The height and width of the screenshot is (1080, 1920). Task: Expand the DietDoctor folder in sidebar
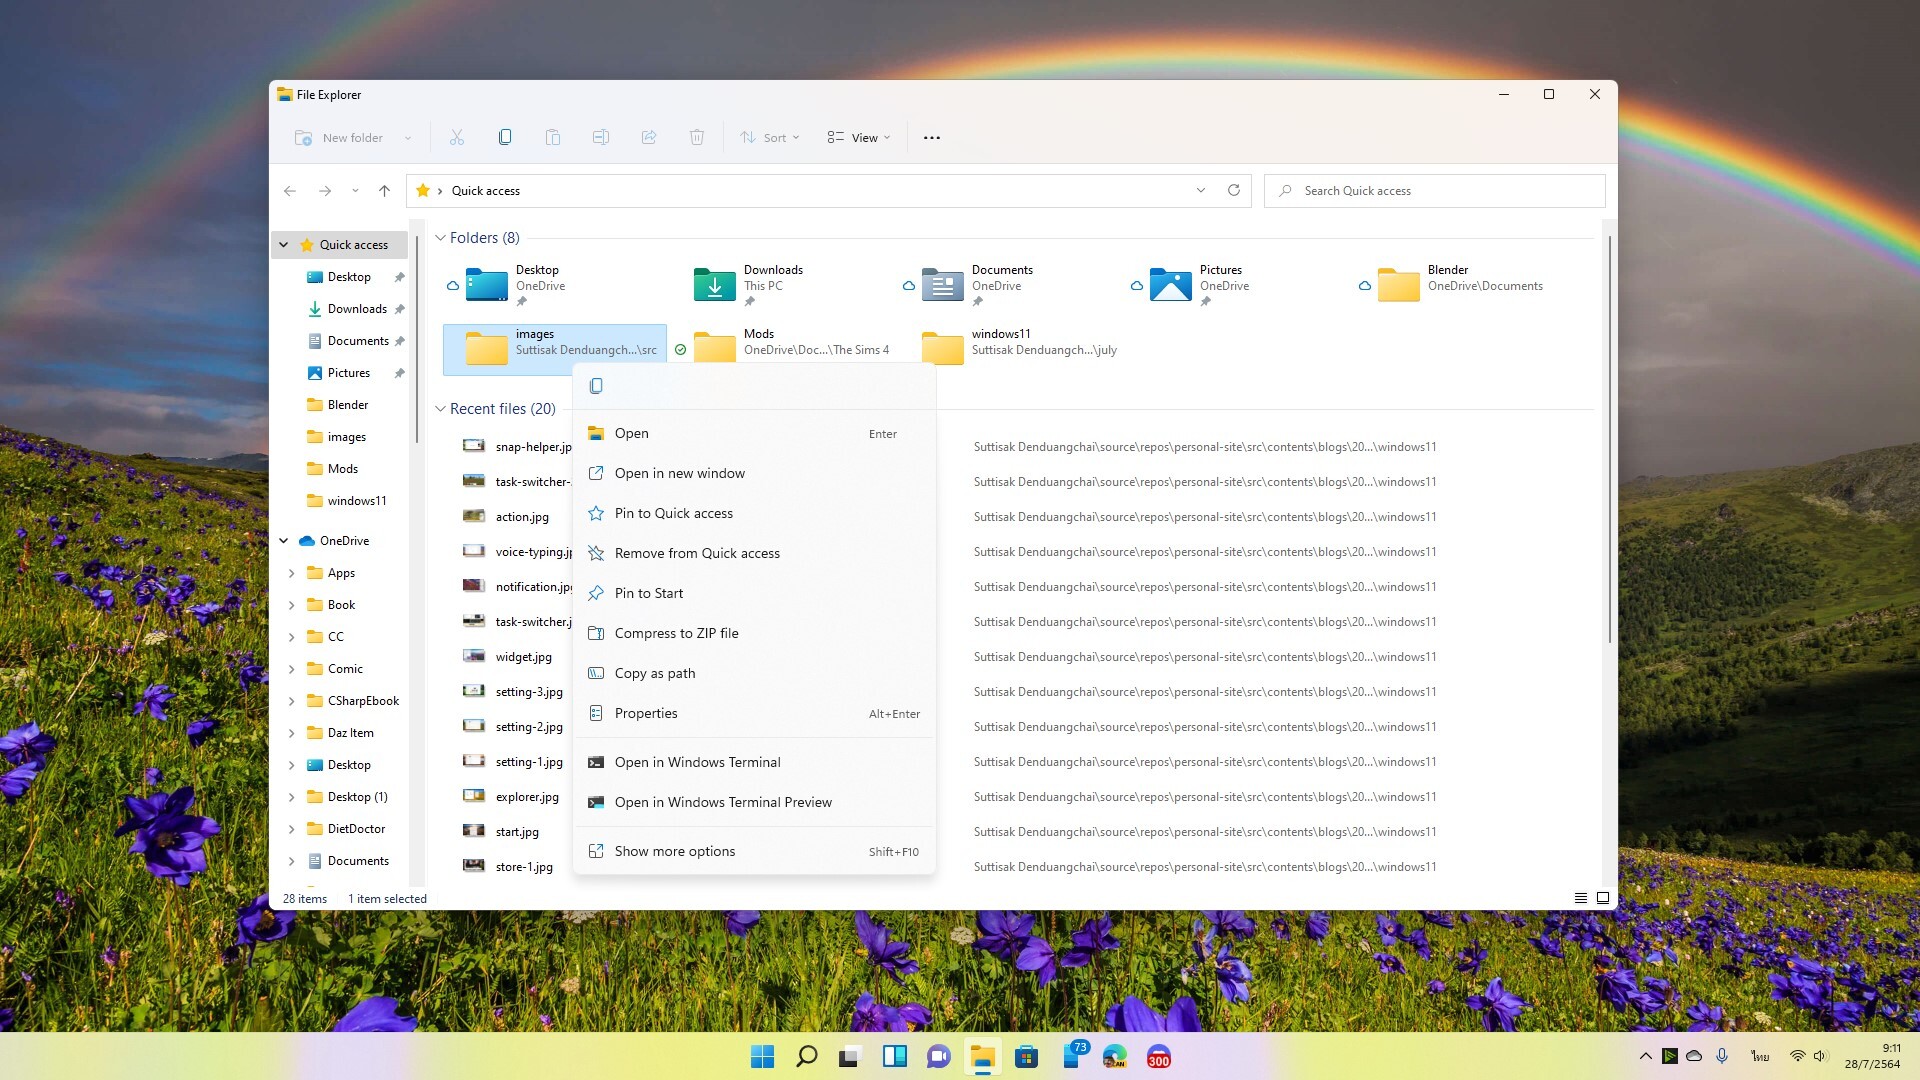click(292, 829)
